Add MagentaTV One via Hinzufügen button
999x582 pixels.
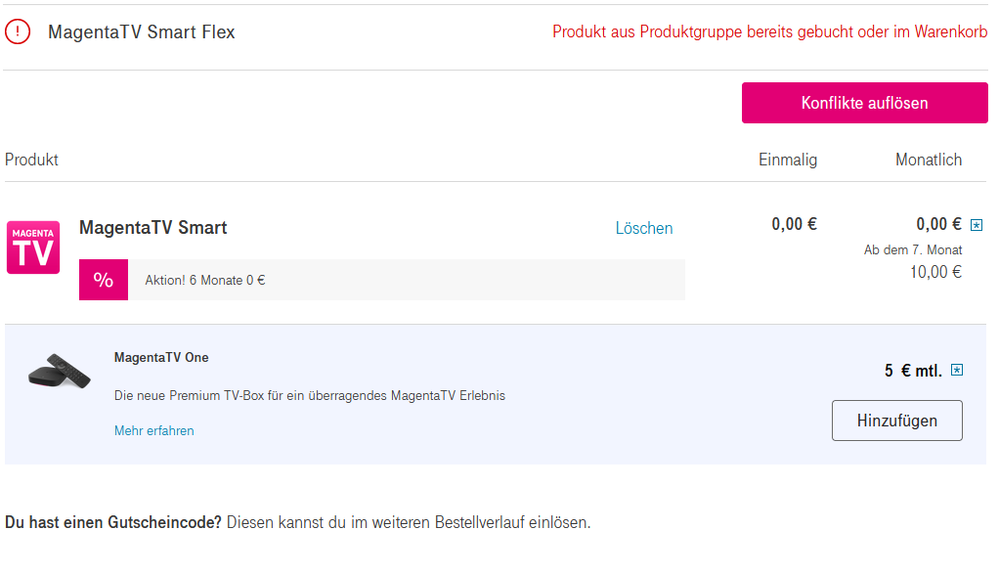coord(897,420)
